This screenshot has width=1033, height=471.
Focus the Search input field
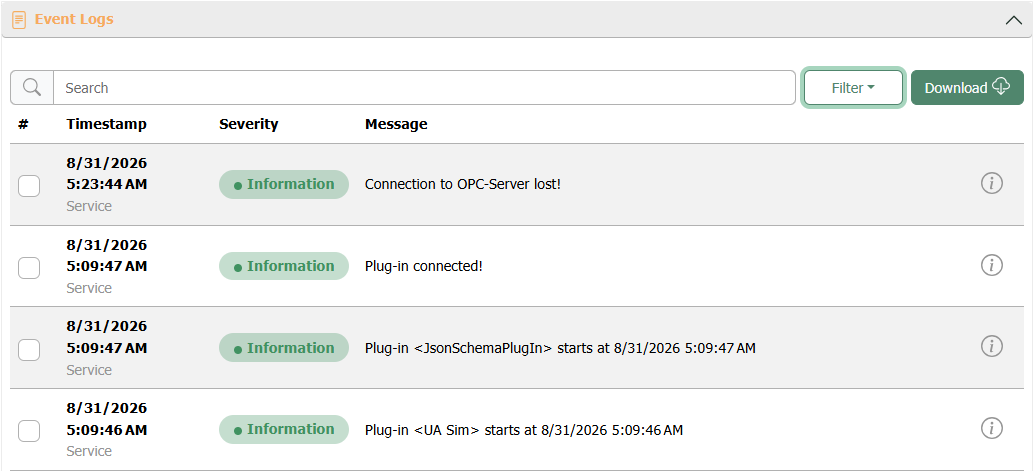(x=424, y=88)
